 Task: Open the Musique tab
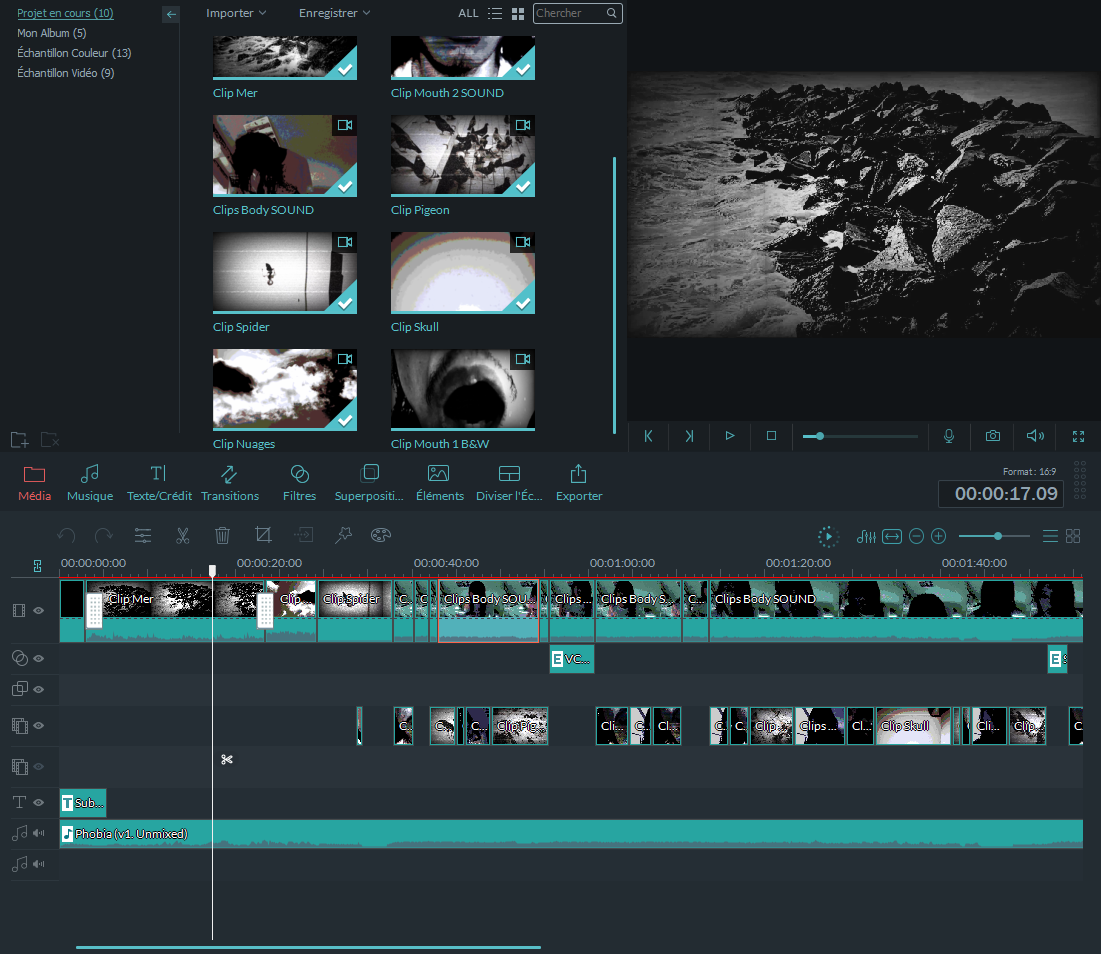(90, 483)
